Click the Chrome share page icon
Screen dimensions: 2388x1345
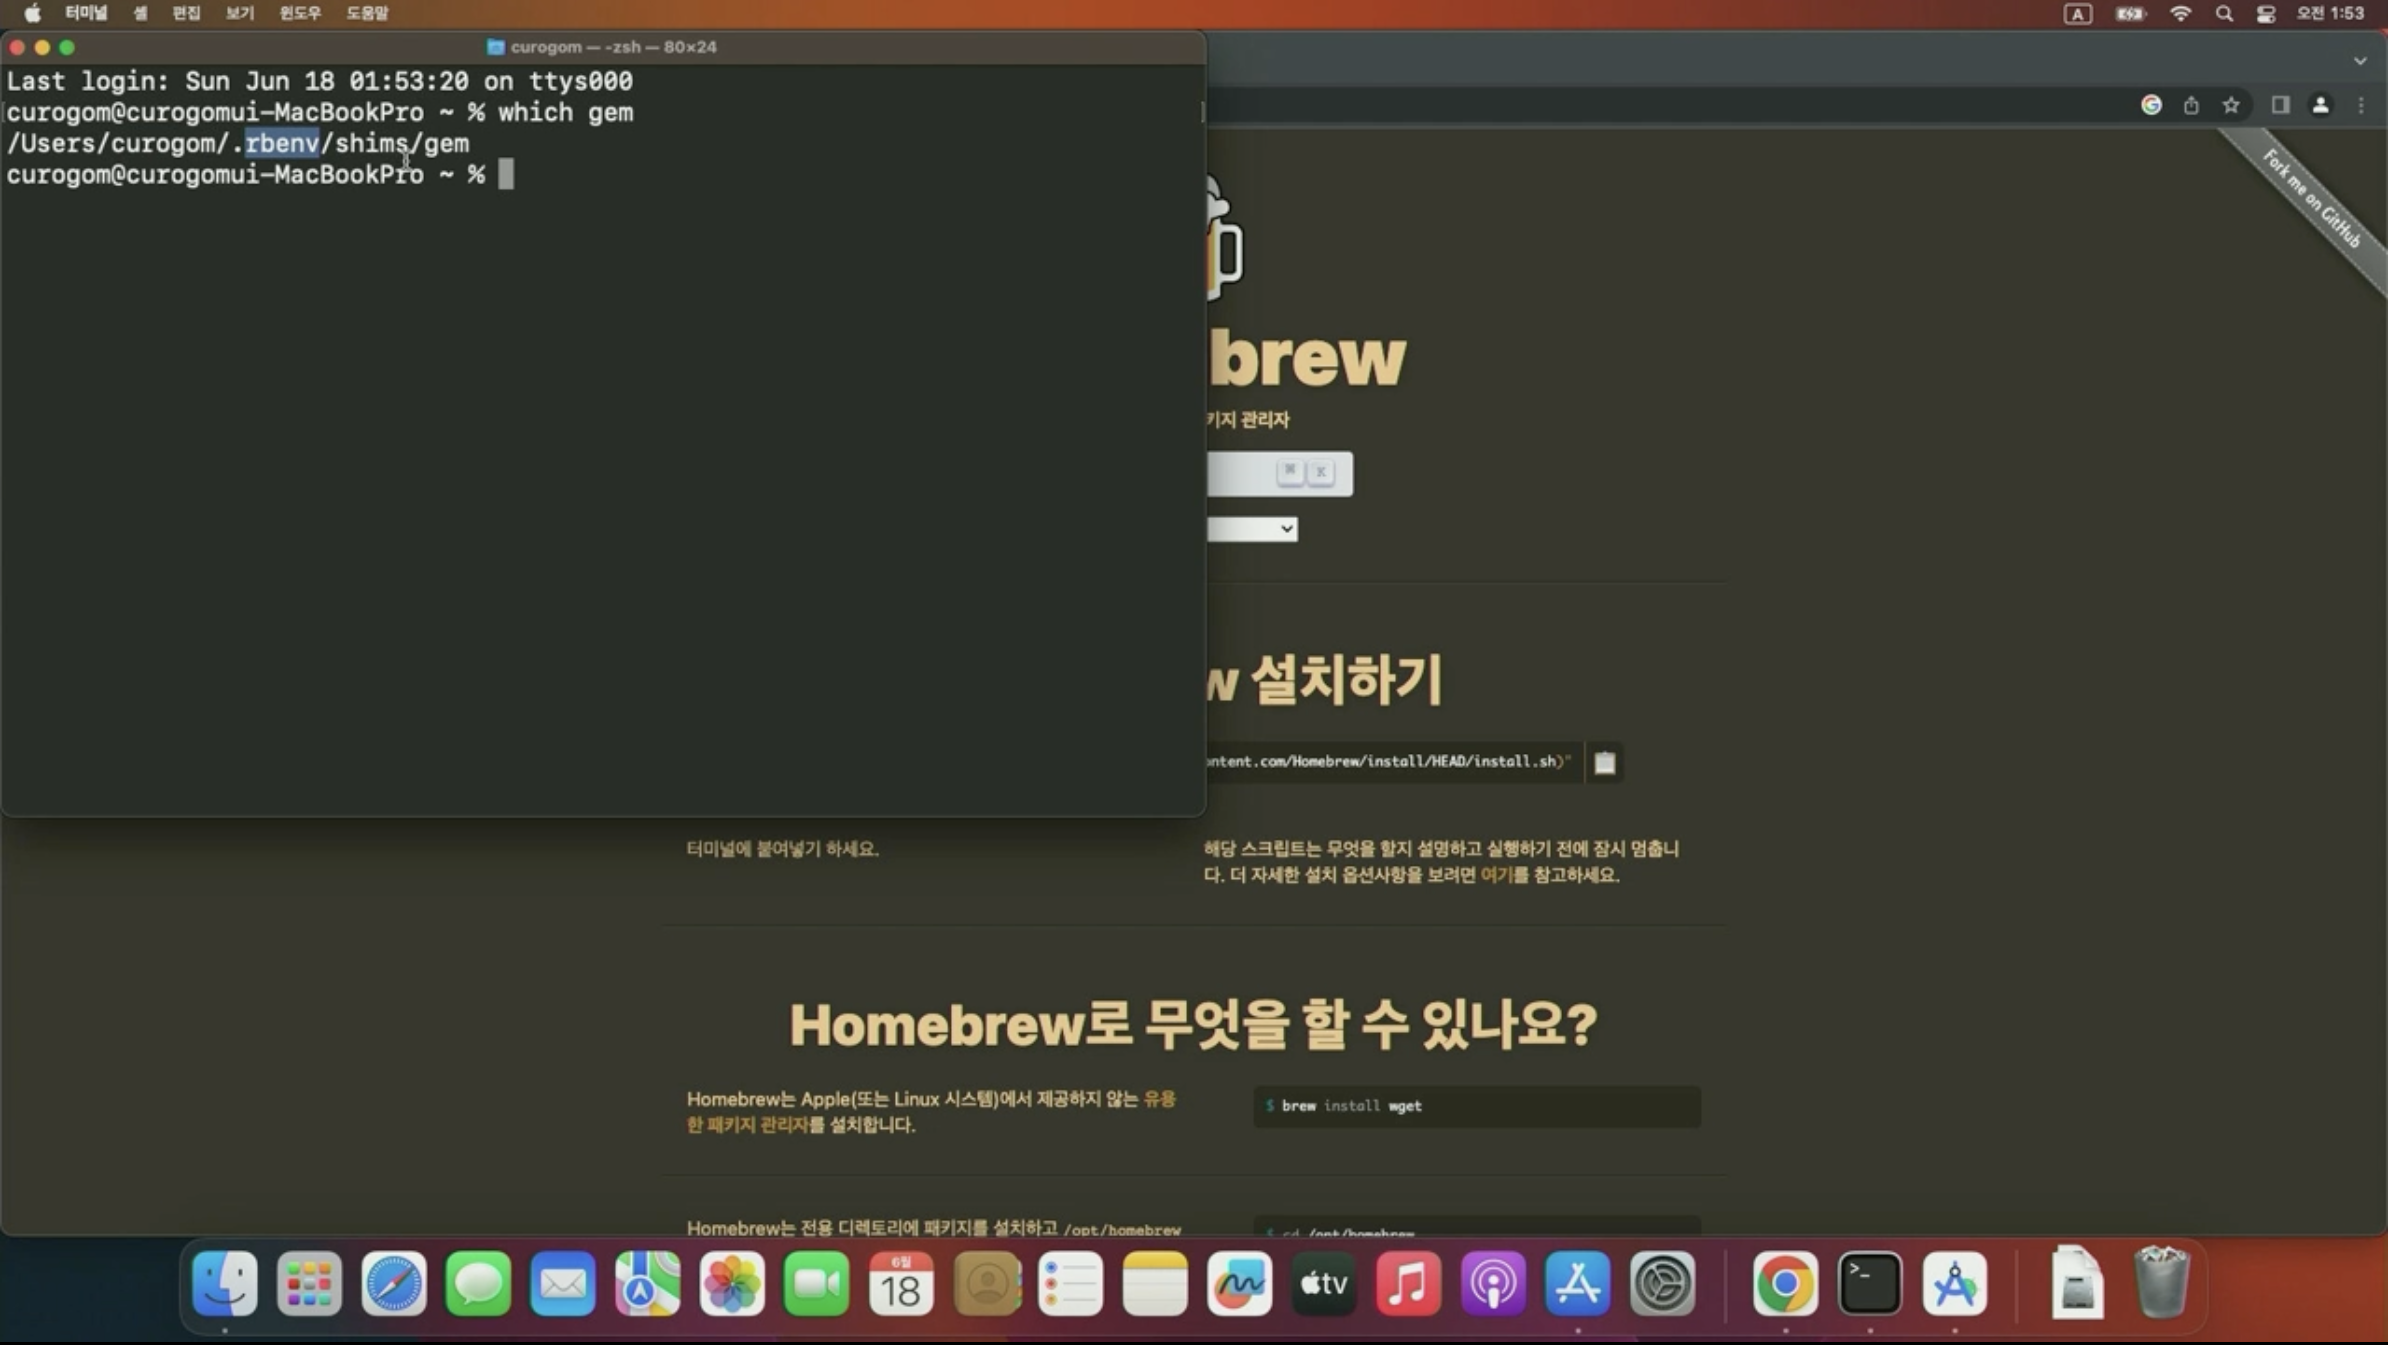tap(2191, 105)
